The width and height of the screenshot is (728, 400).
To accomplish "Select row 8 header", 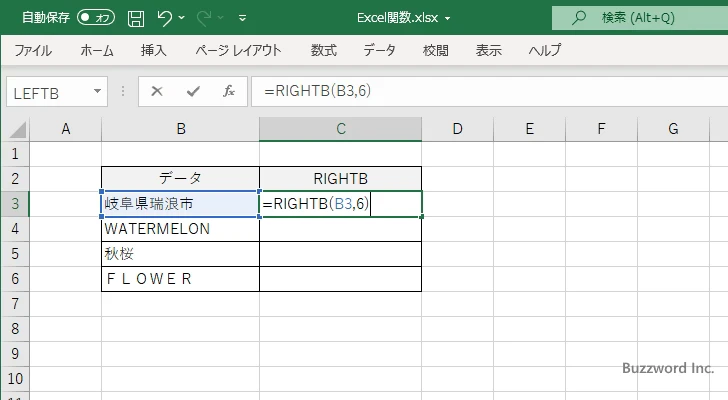I will tap(15, 329).
